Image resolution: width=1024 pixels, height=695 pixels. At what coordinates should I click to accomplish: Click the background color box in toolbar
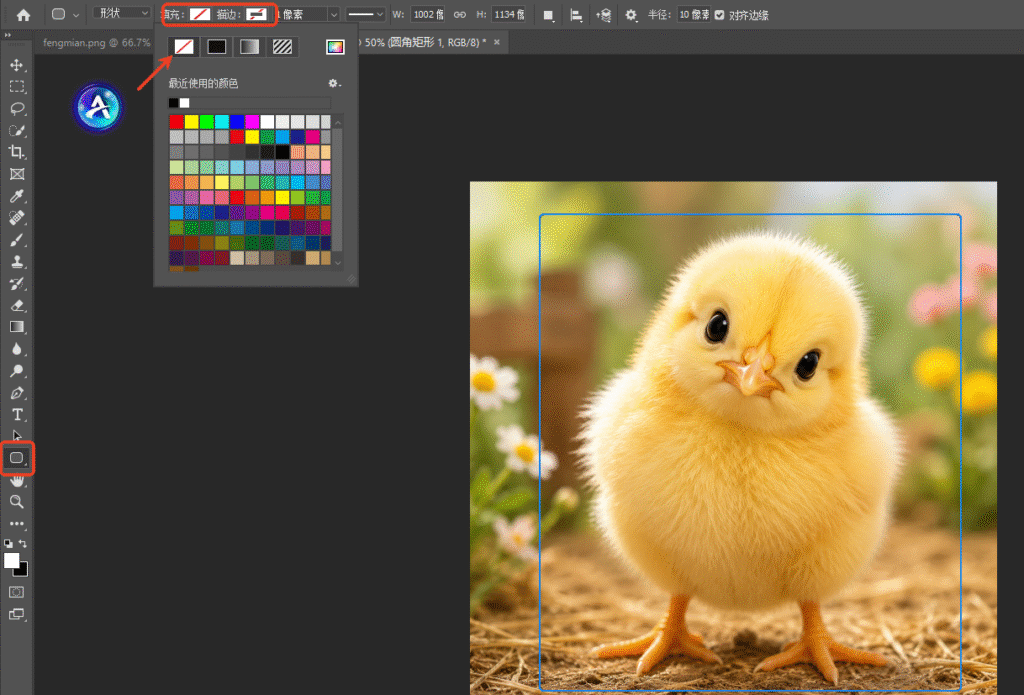click(24, 572)
